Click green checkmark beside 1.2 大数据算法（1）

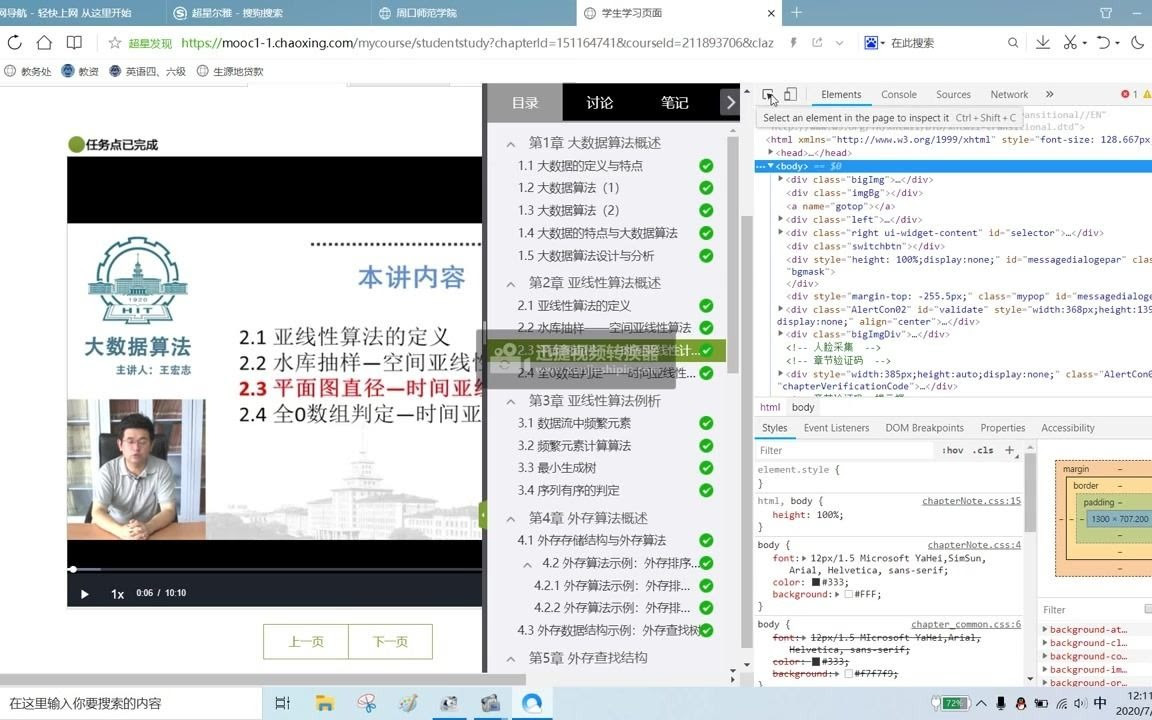706,188
